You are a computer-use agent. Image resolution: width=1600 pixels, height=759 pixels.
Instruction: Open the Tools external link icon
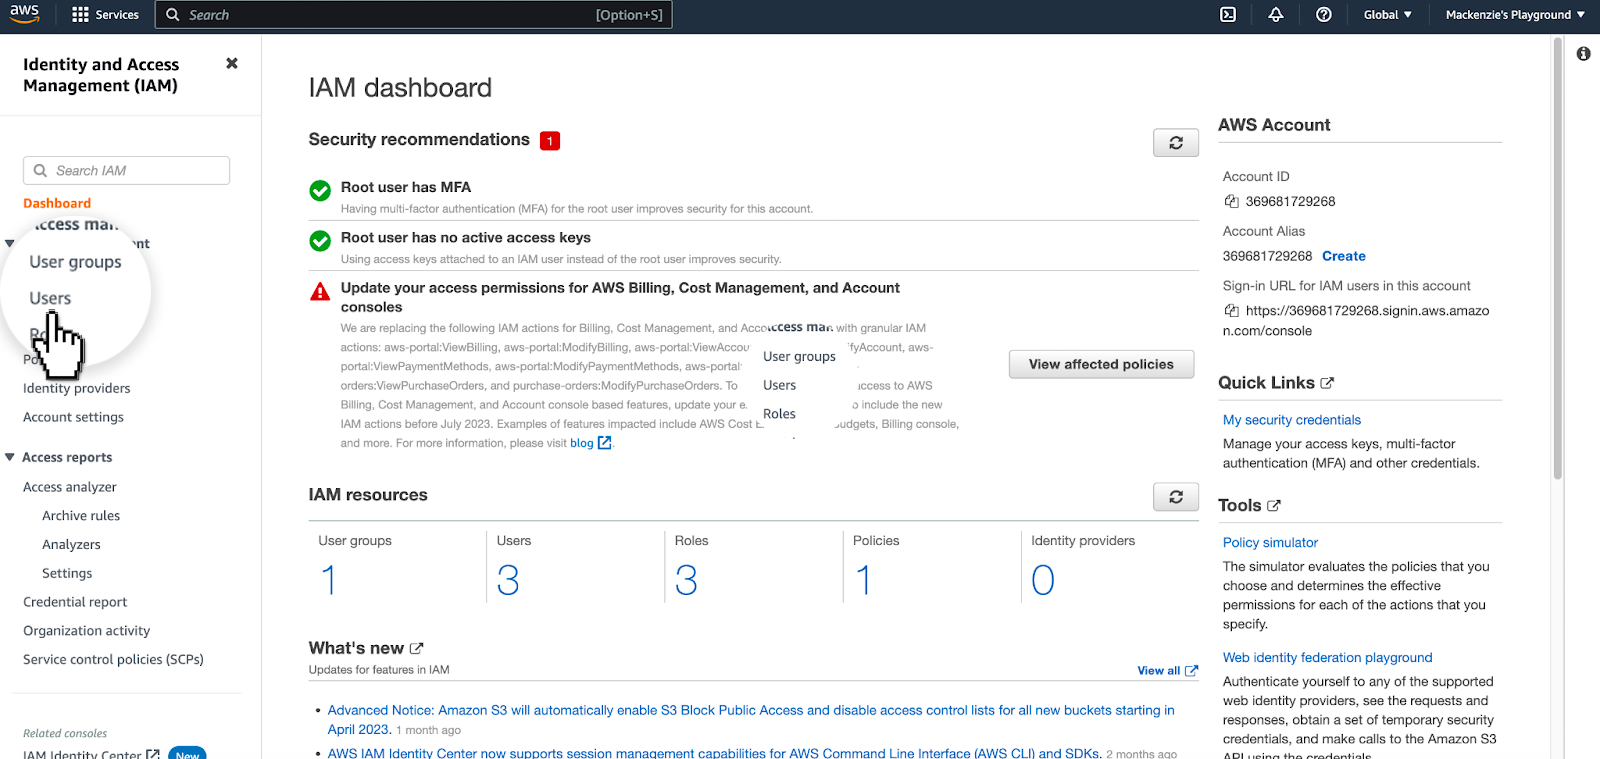[1274, 506]
